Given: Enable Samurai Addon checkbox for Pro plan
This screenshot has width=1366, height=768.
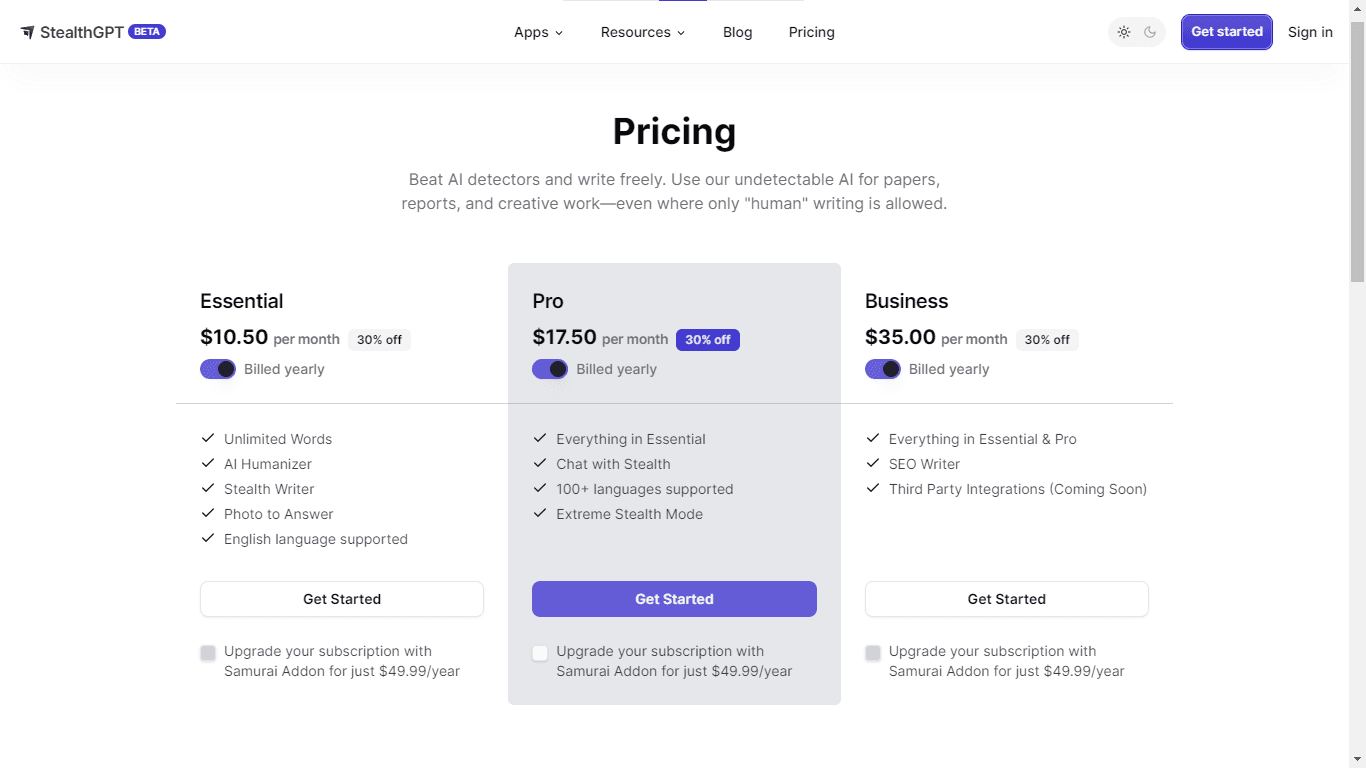Looking at the screenshot, I should pos(540,653).
